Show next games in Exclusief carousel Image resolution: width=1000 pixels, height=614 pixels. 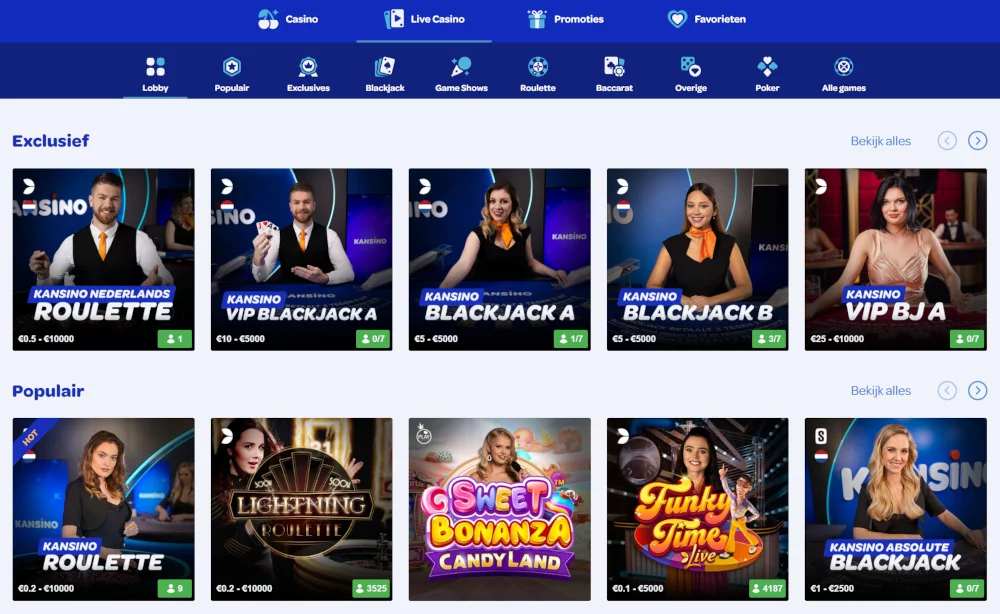[977, 140]
